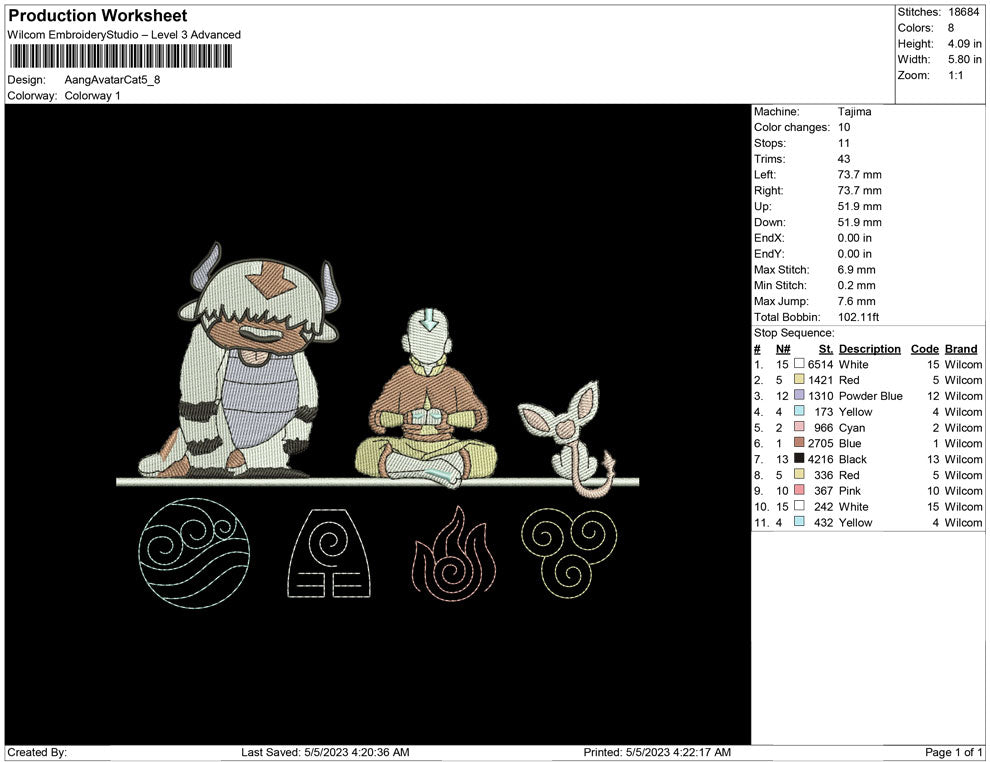Click the Printed timestamp
Image resolution: width=990 pixels, height=762 pixels.
657,752
